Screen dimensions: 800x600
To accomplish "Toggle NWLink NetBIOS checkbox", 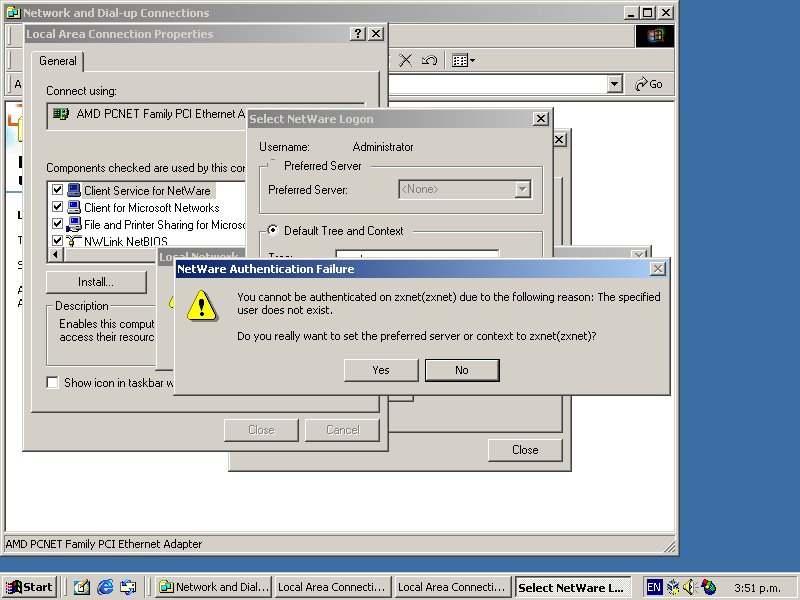I will [57, 240].
